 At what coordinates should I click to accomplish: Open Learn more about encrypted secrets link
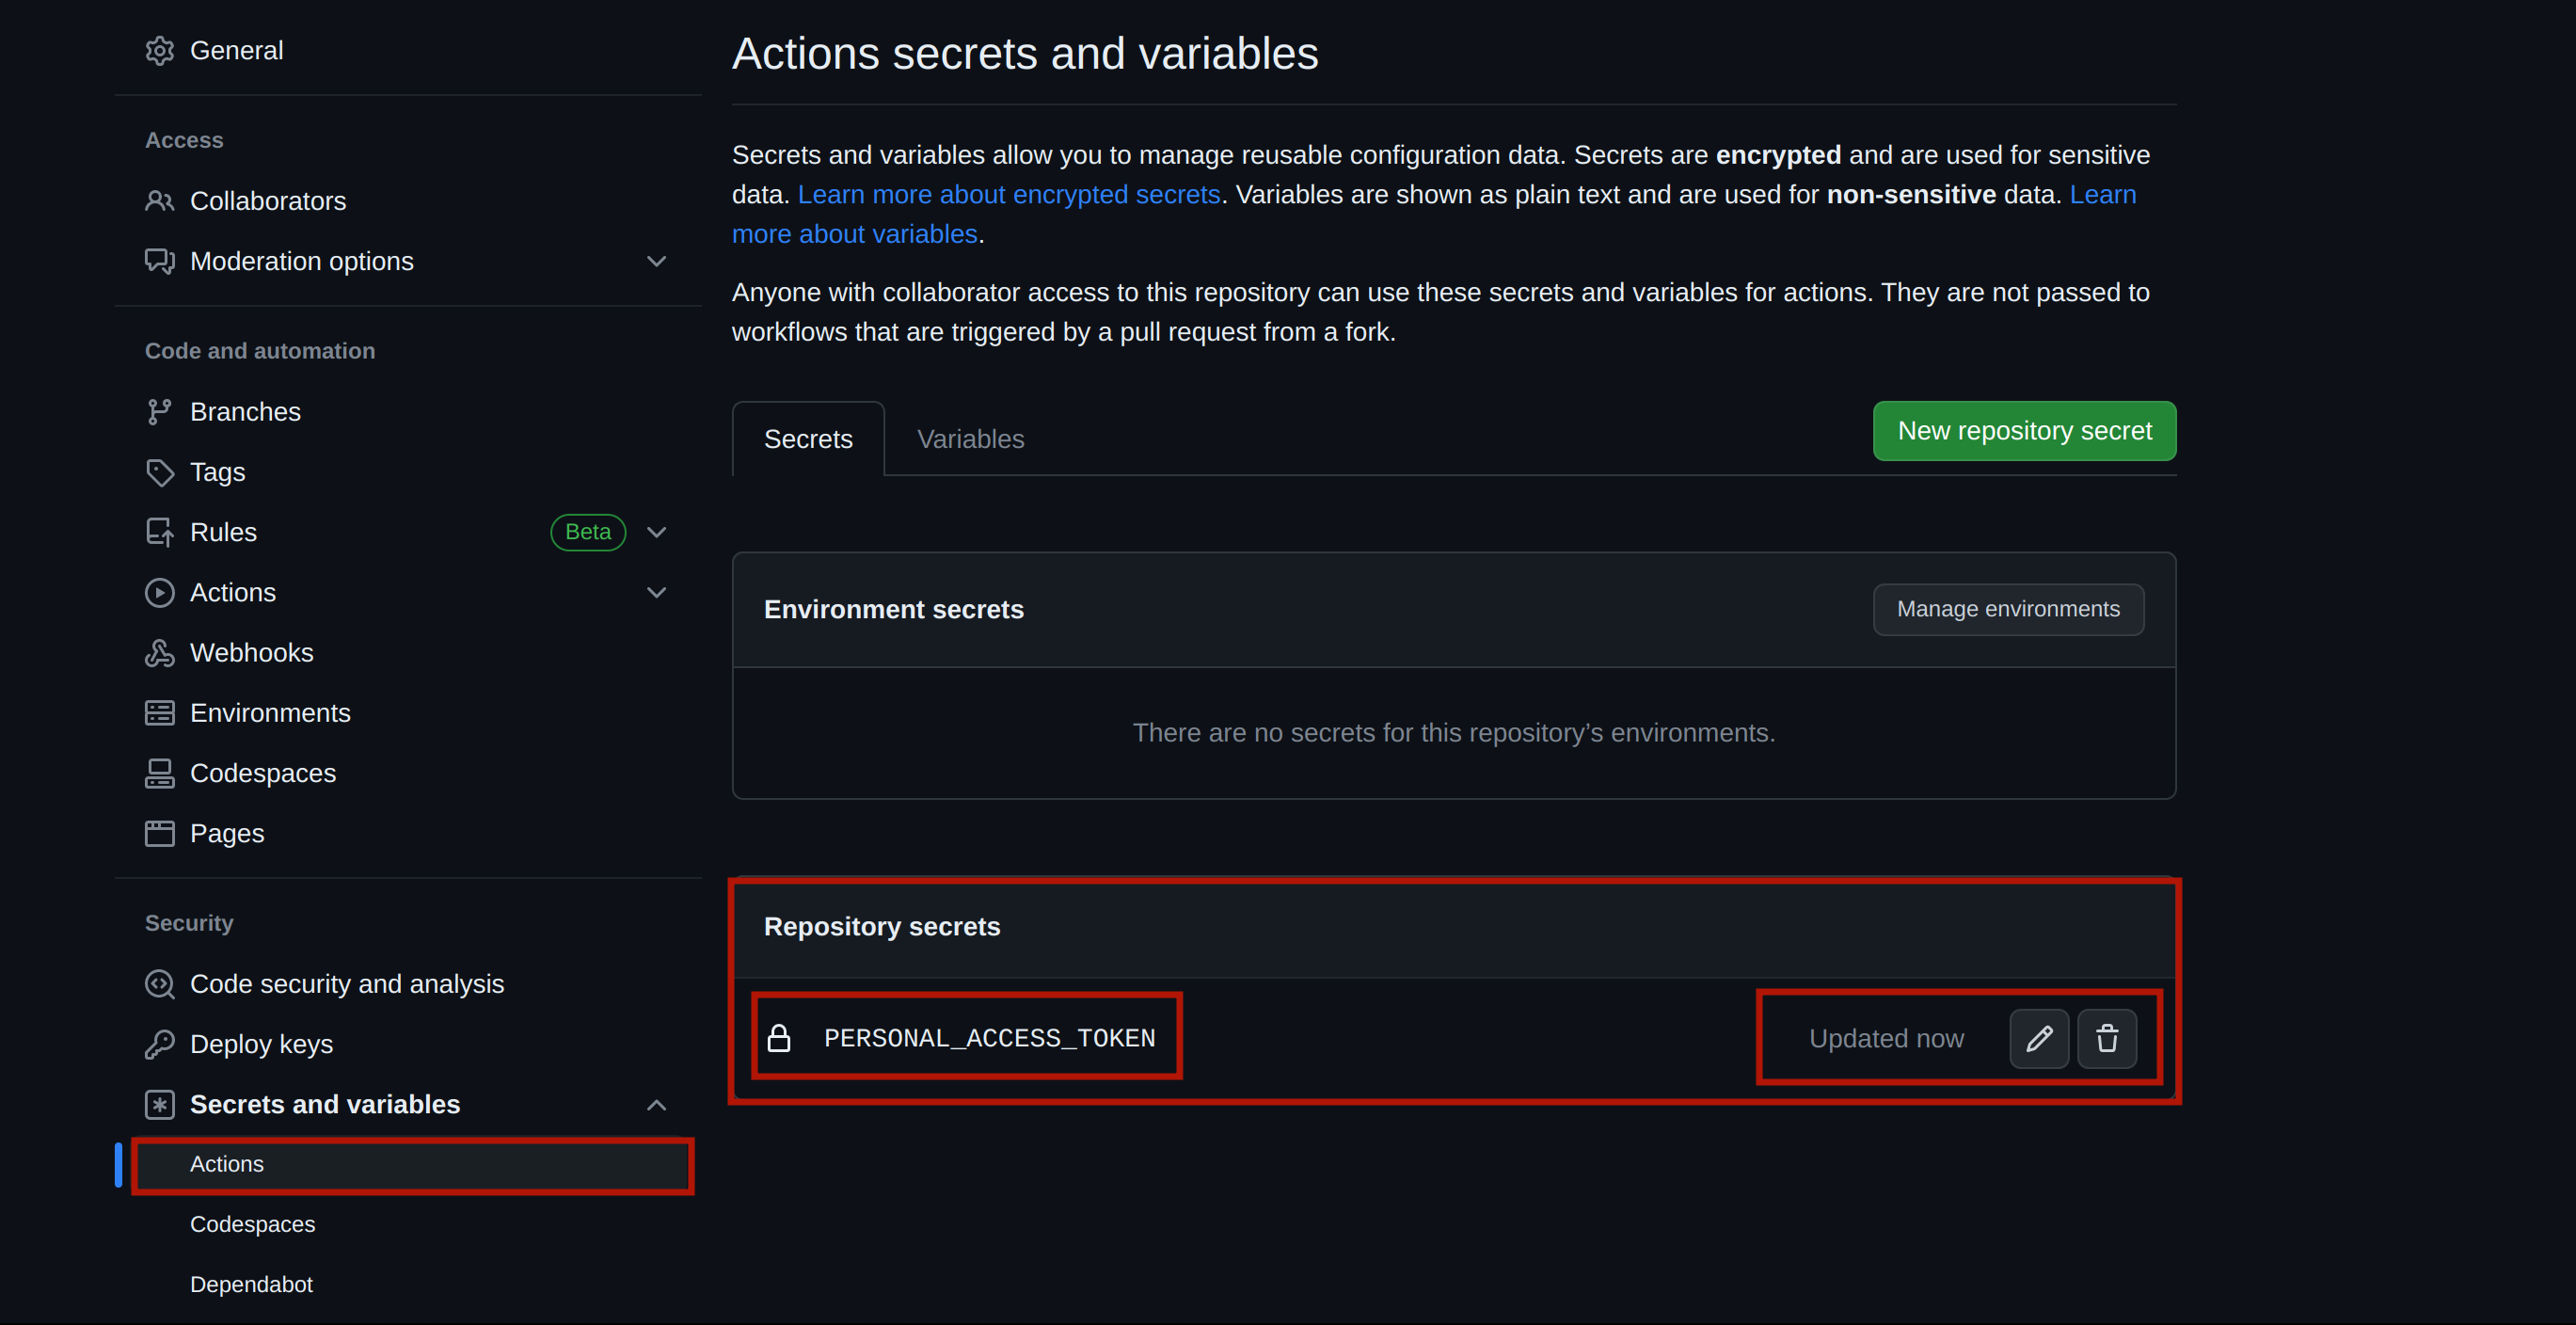pyautogui.click(x=1008, y=194)
